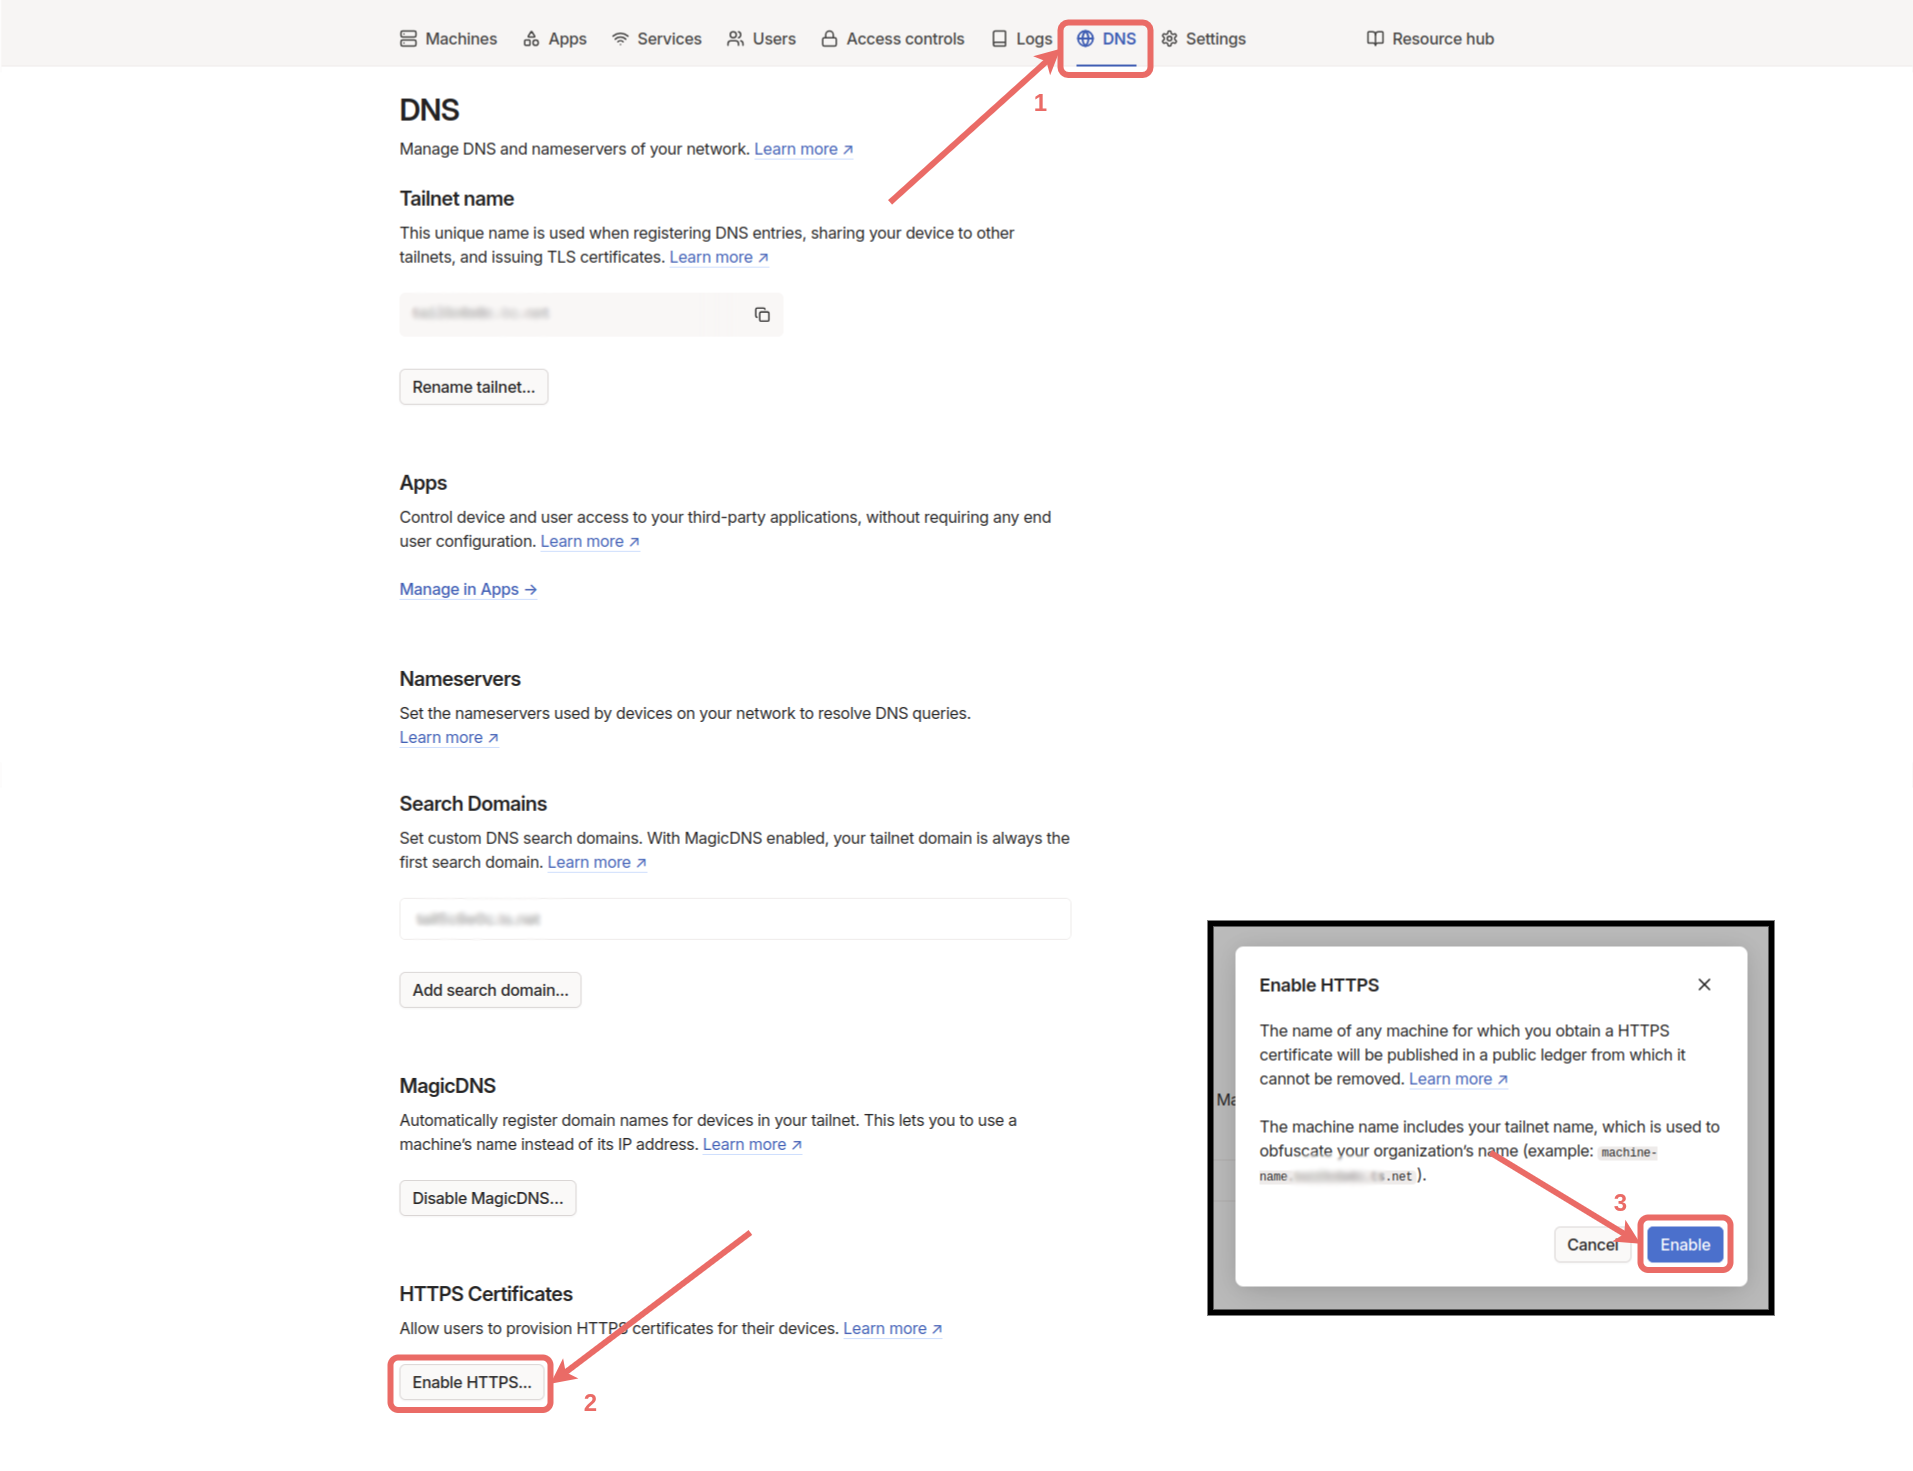The width and height of the screenshot is (1913, 1471).
Task: Click the Enable HTTPS dialog title
Action: click(x=1319, y=985)
